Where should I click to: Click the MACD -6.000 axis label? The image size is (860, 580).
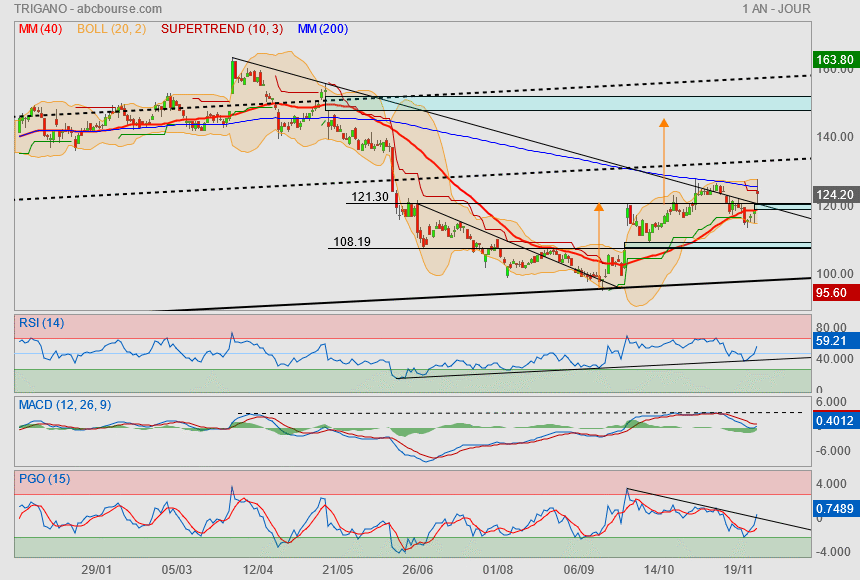click(833, 451)
